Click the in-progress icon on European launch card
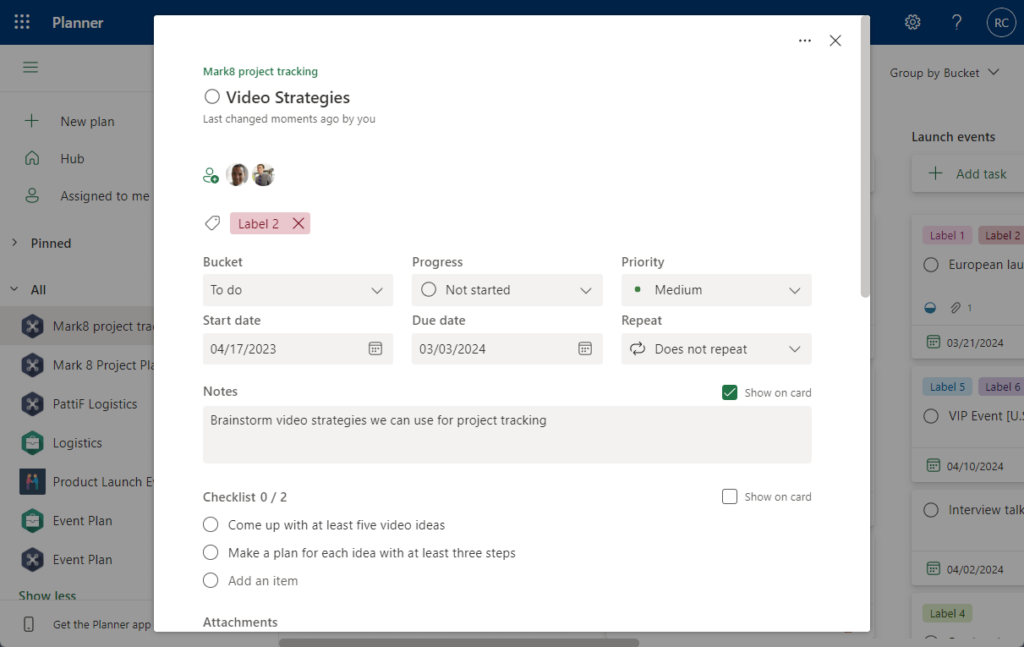The image size is (1024, 647). [931, 308]
